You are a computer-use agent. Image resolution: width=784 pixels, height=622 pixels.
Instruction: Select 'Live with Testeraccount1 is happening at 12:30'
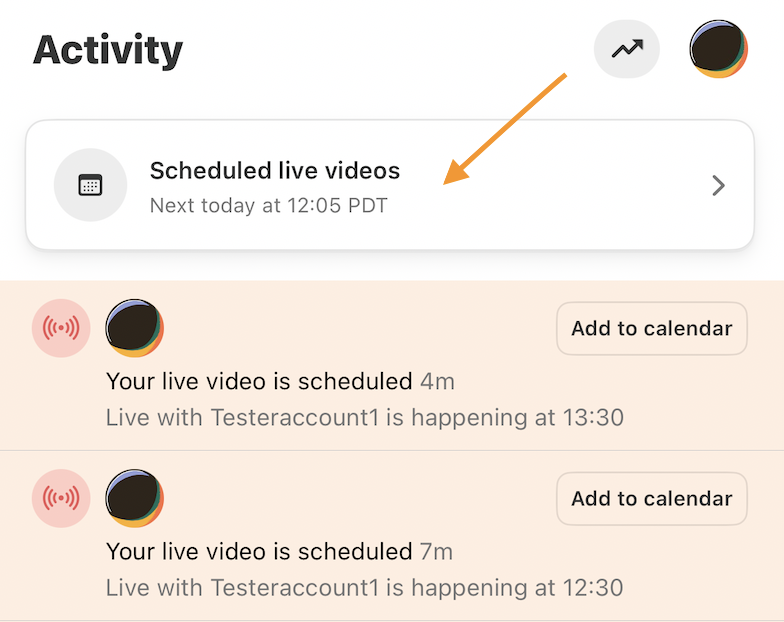365,588
